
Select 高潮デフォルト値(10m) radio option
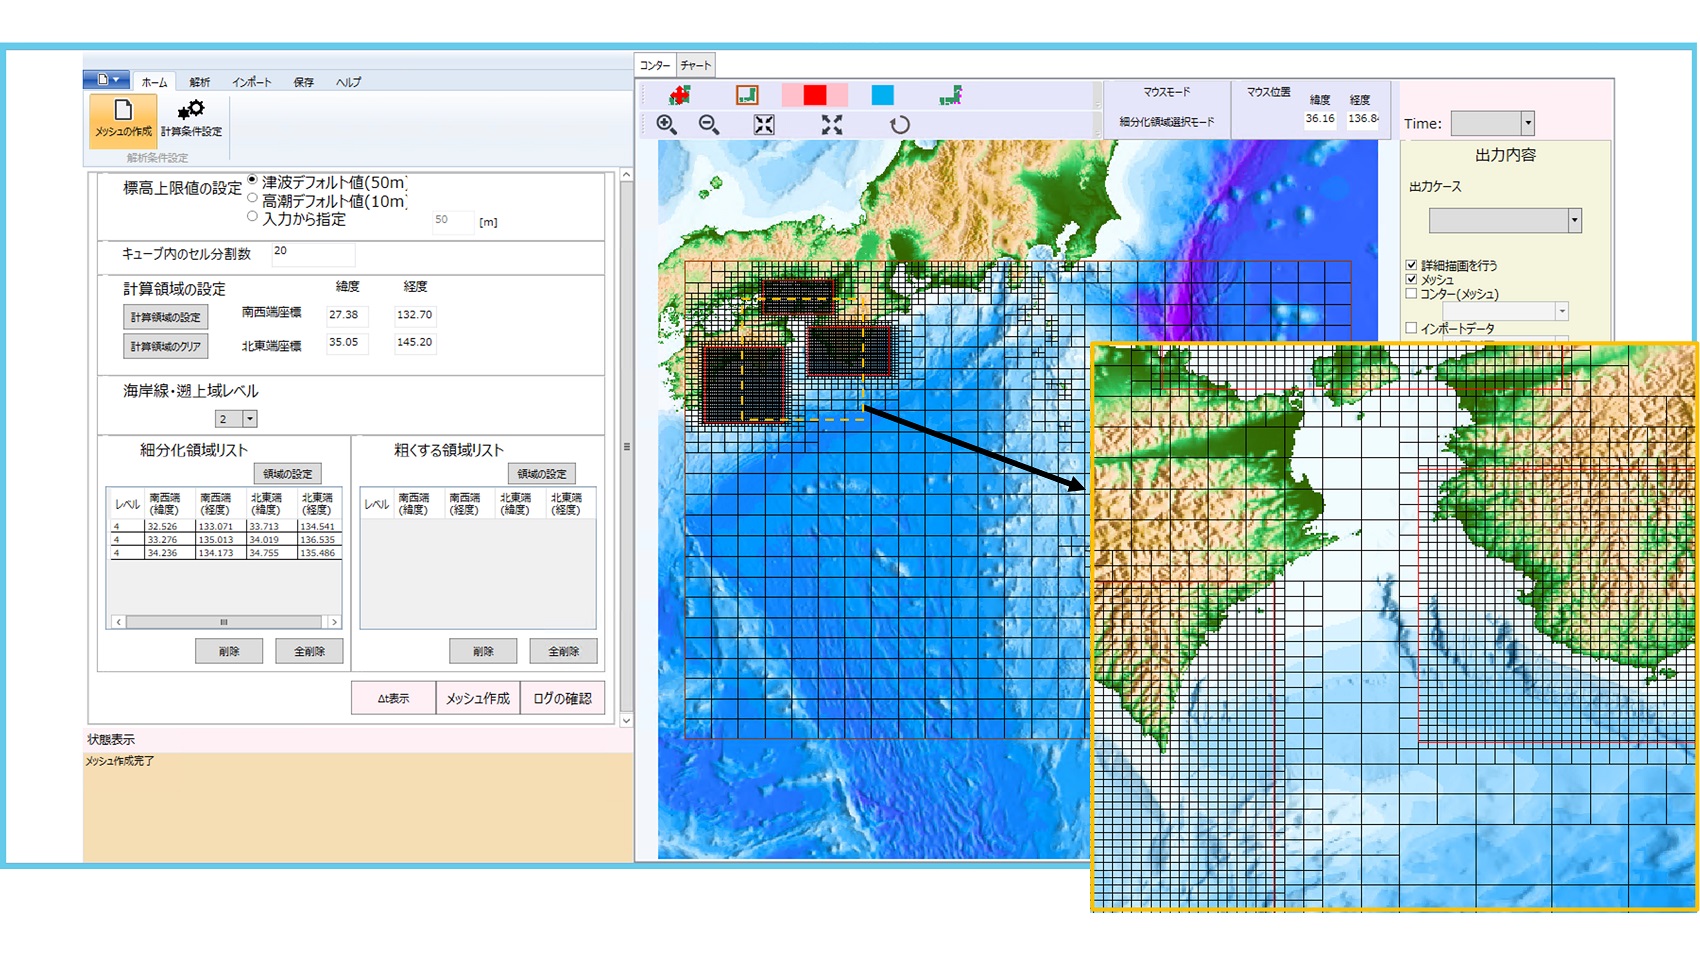click(252, 198)
